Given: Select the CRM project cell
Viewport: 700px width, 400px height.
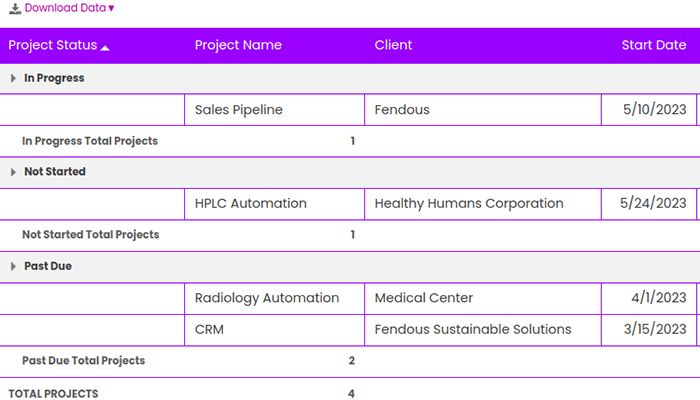Looking at the screenshot, I should 209,329.
